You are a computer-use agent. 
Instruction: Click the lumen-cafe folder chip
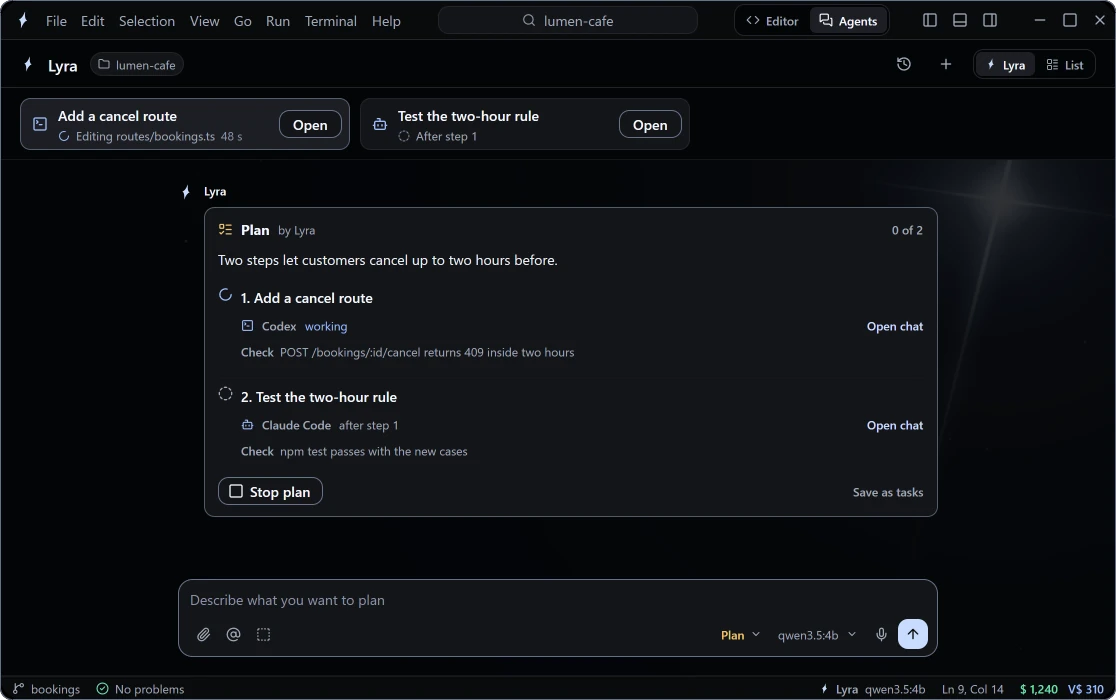(137, 65)
